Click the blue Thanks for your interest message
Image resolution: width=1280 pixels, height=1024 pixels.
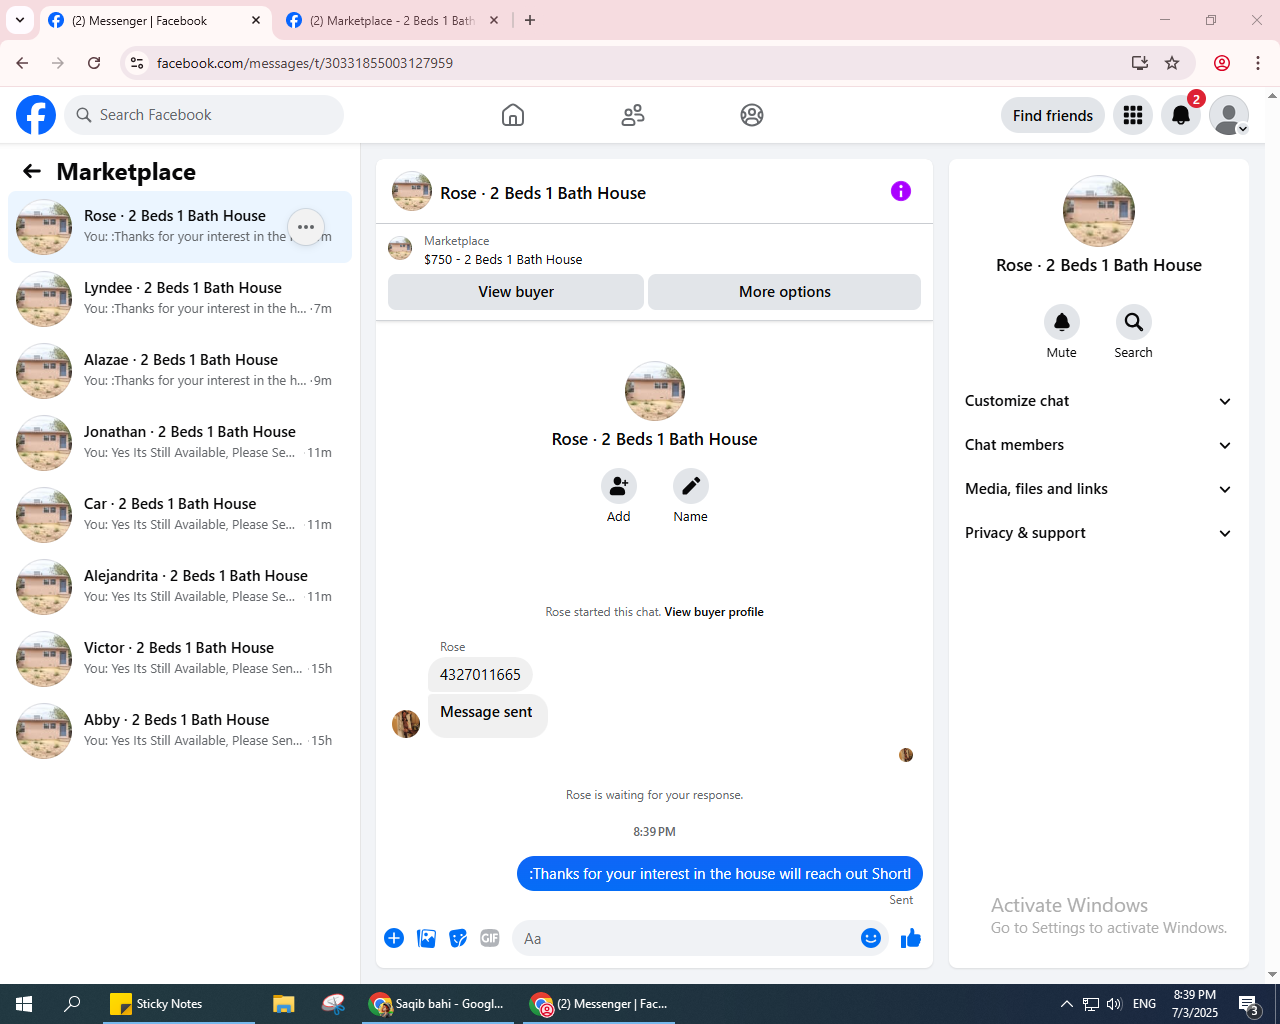coord(719,874)
